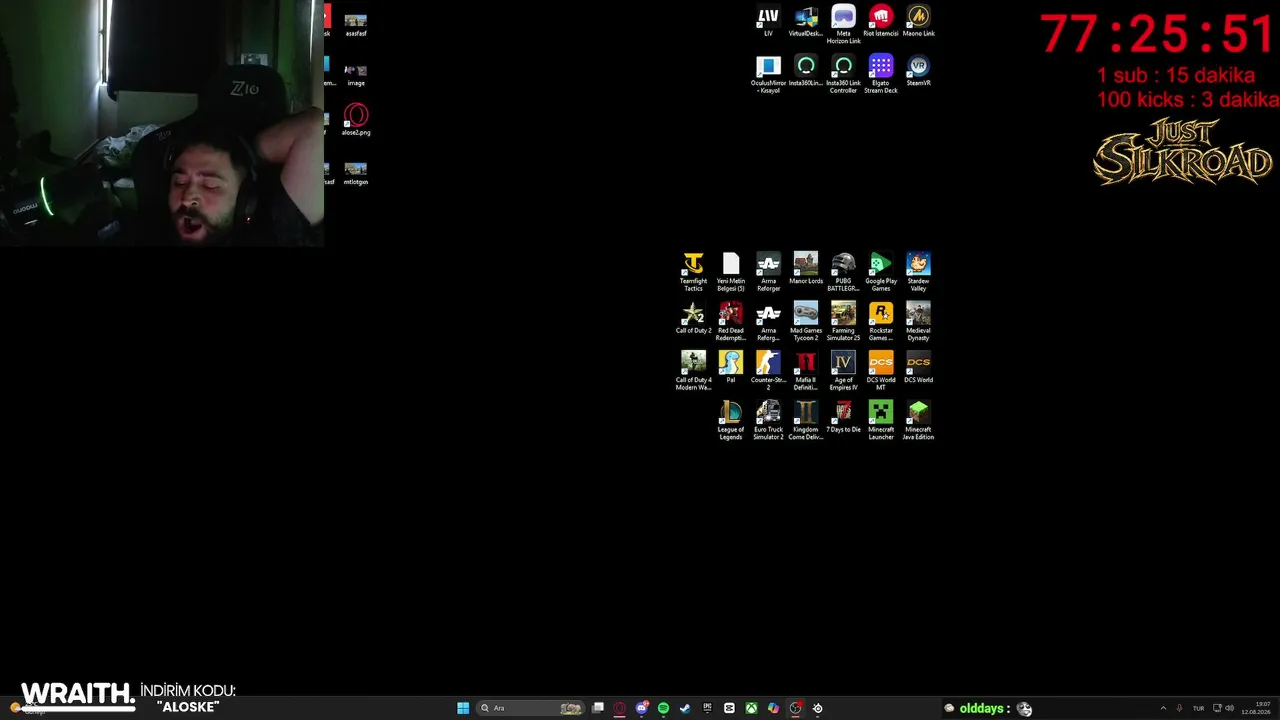Click the Call of Duty 2 shortcut
The image size is (1280, 720).
click(693, 318)
